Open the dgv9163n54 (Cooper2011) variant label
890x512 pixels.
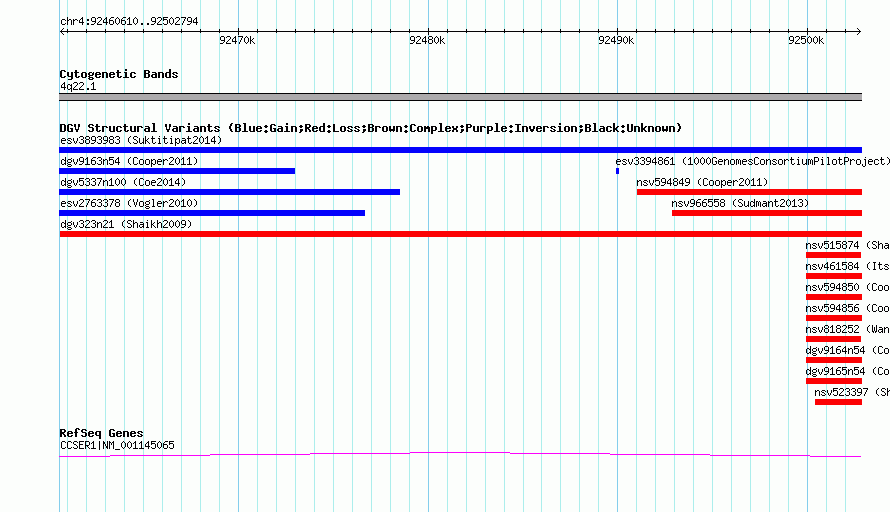click(x=129, y=161)
